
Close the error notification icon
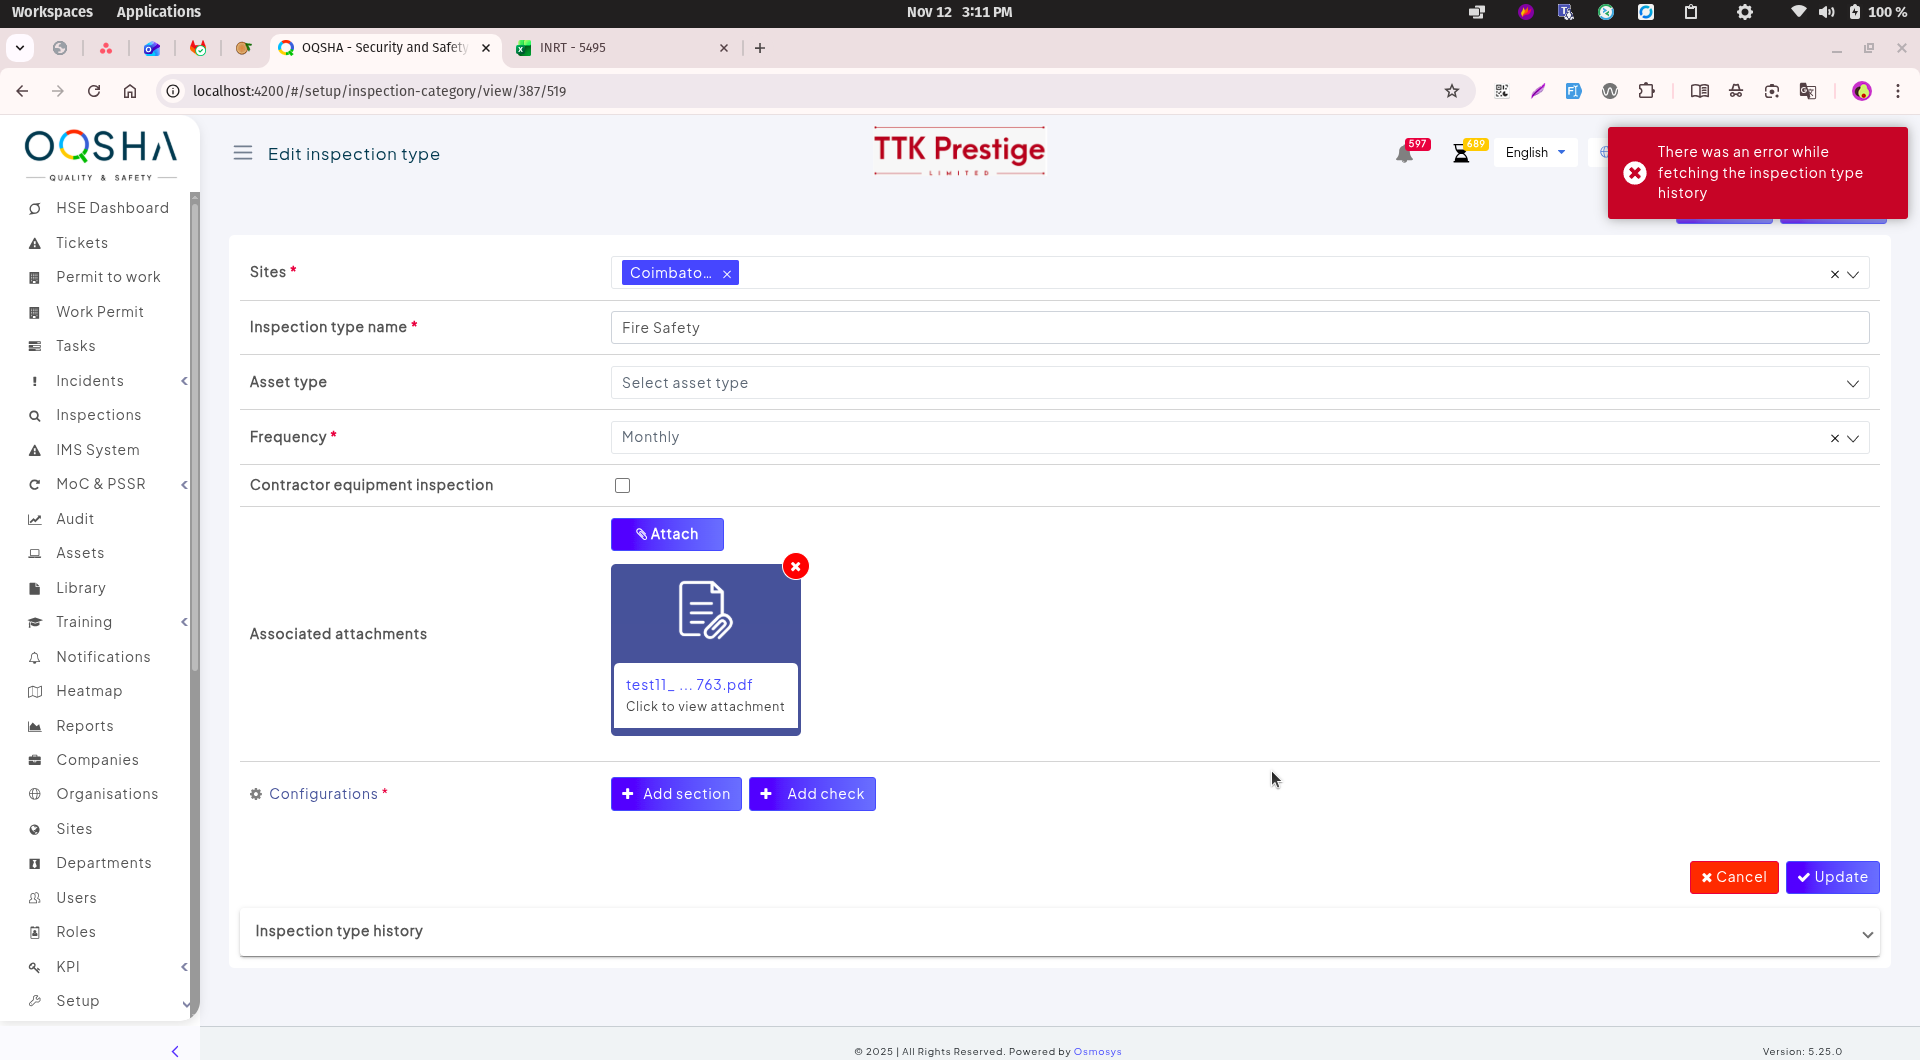[x=1635, y=173]
